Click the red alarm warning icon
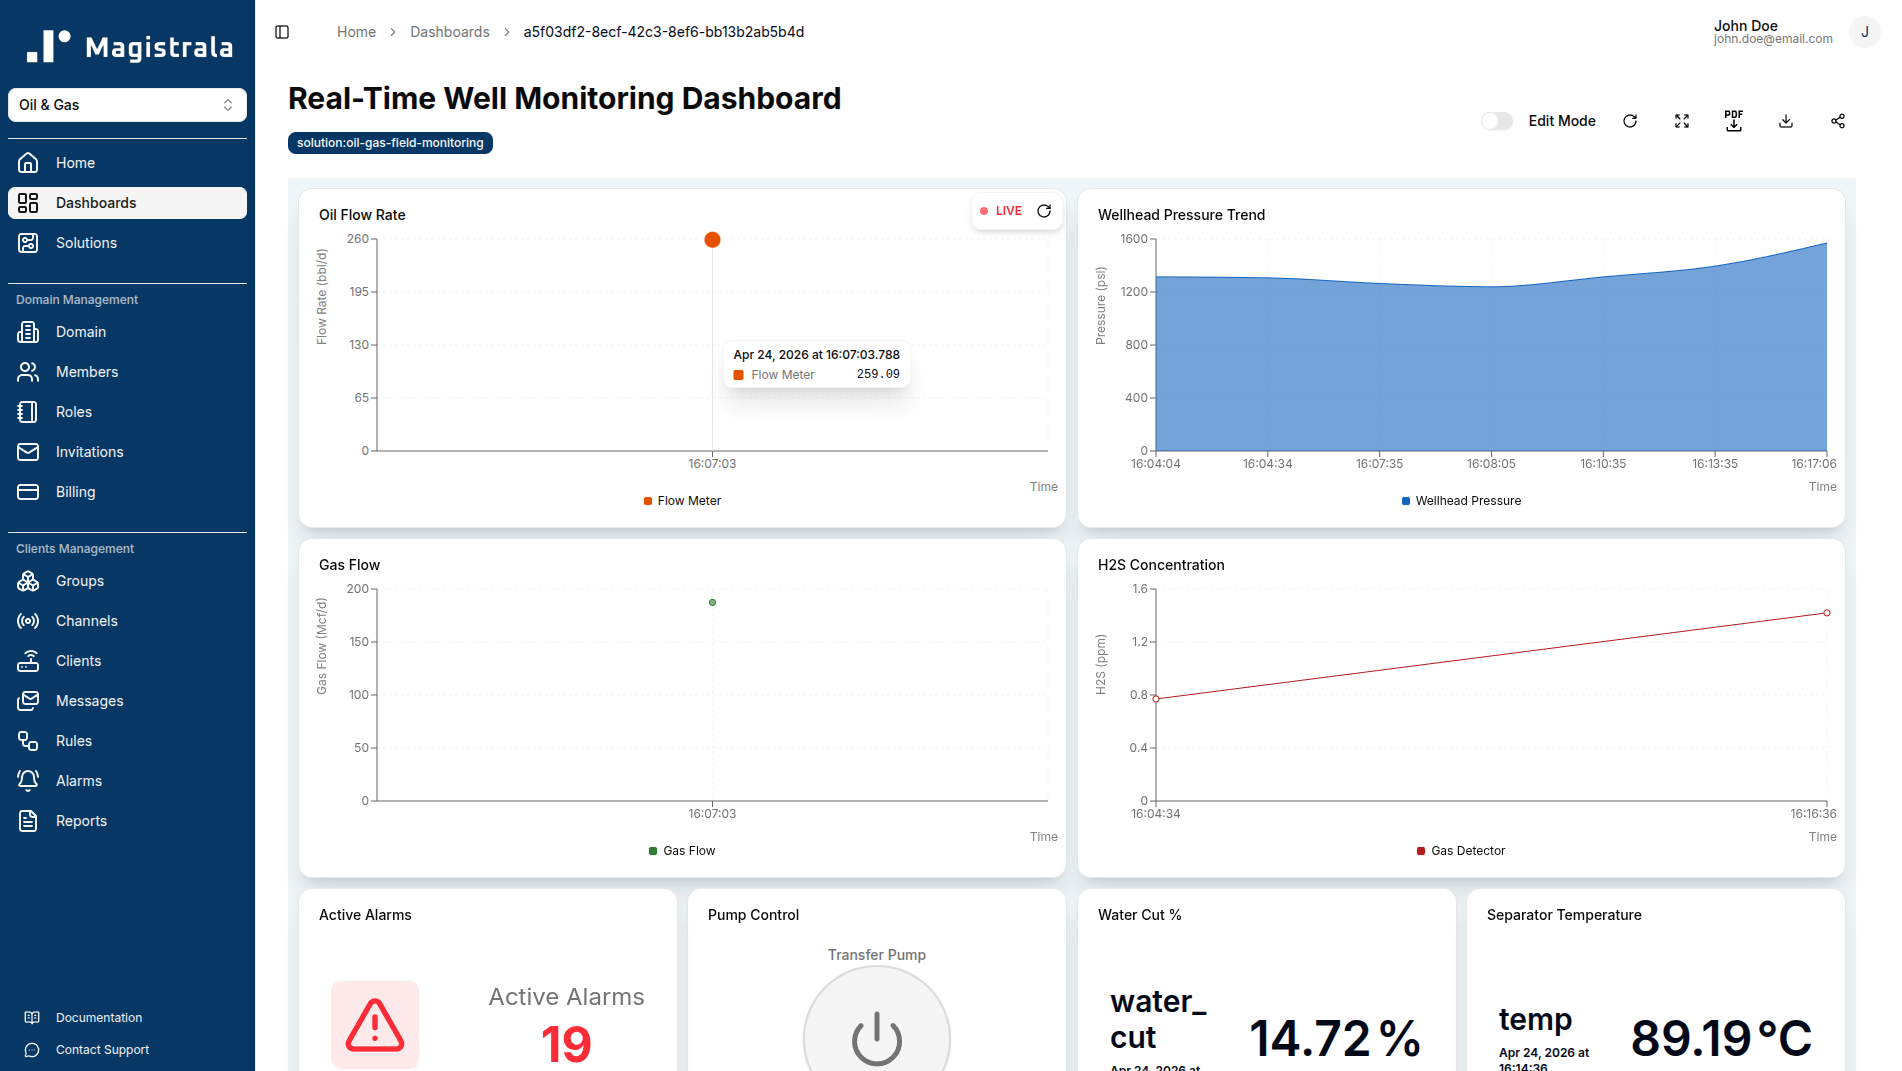1902x1071 pixels. pyautogui.click(x=375, y=1025)
